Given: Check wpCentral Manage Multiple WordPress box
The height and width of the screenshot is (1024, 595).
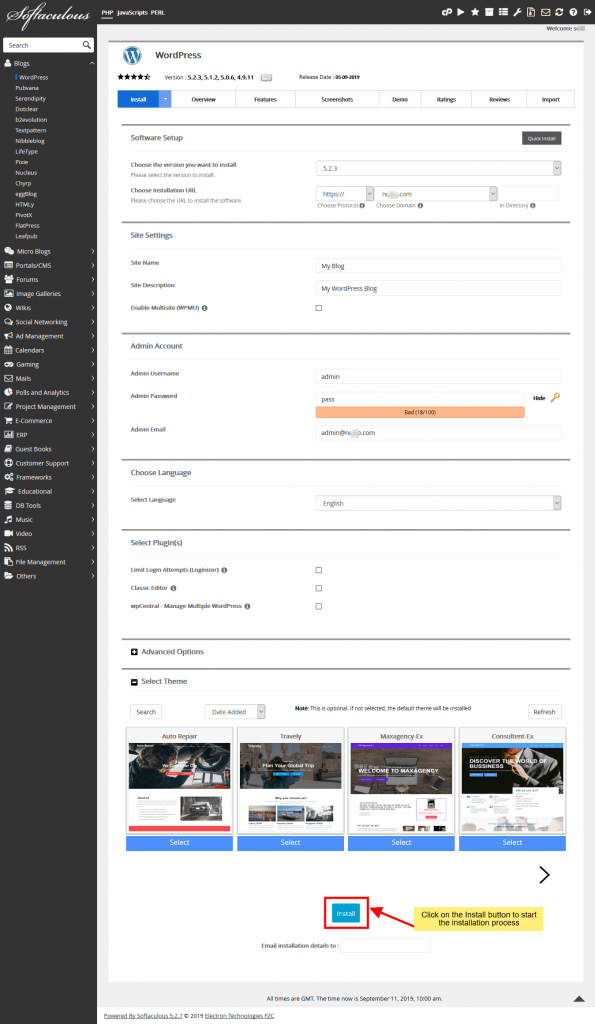Looking at the screenshot, I should pyautogui.click(x=319, y=607).
